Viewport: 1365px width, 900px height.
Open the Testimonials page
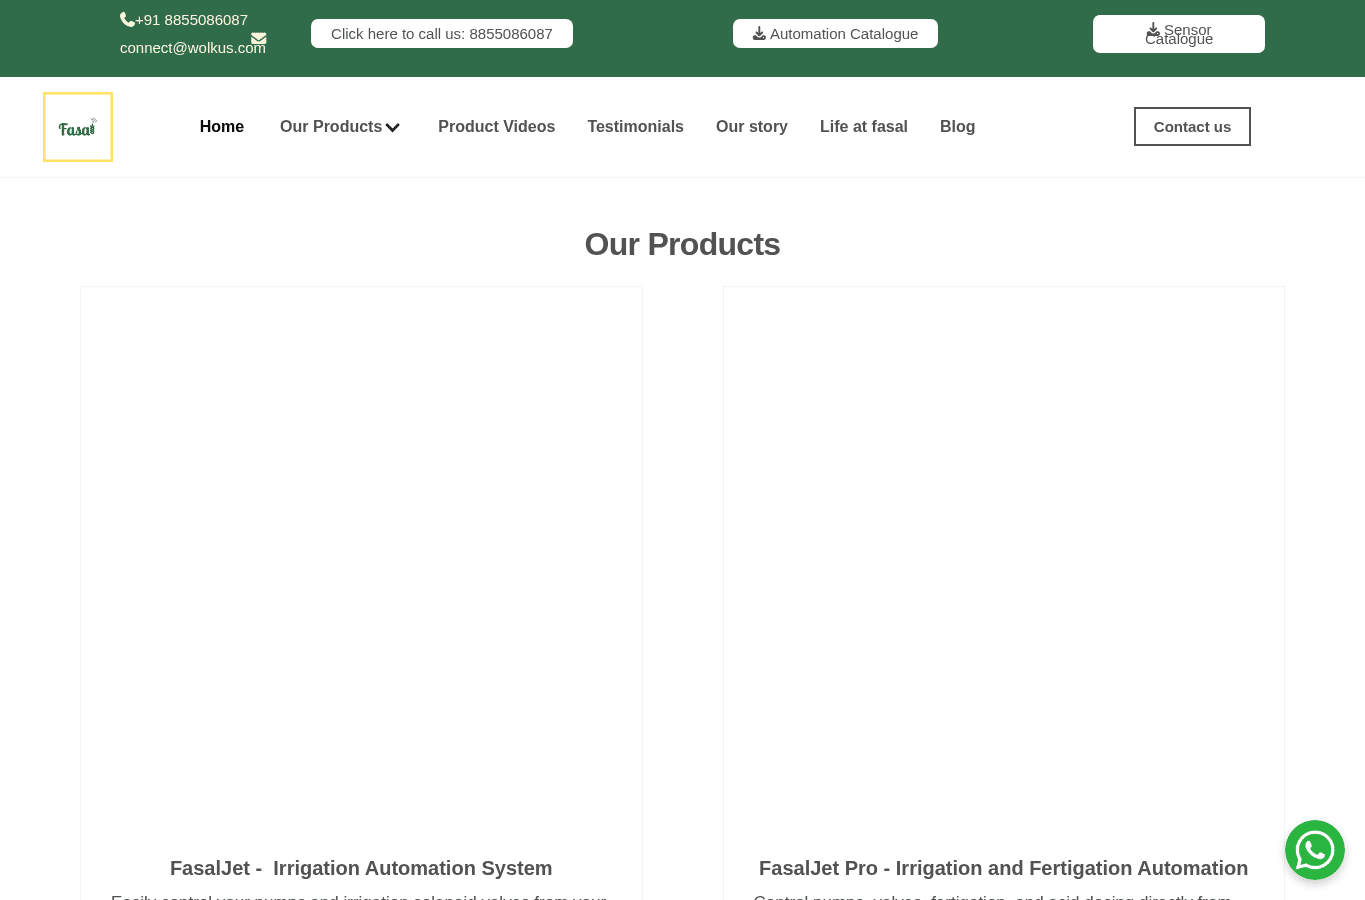[635, 127]
